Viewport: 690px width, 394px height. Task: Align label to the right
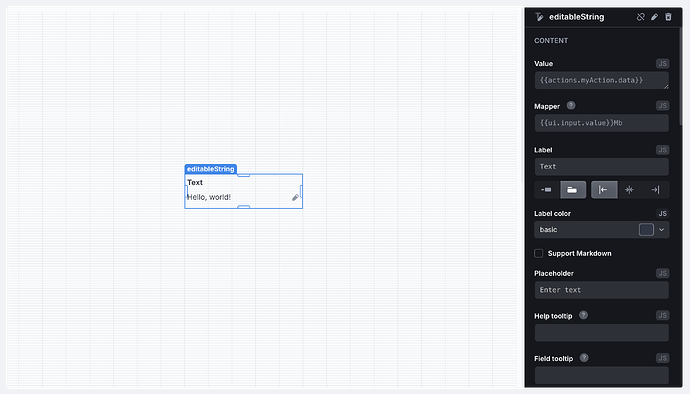coord(655,190)
